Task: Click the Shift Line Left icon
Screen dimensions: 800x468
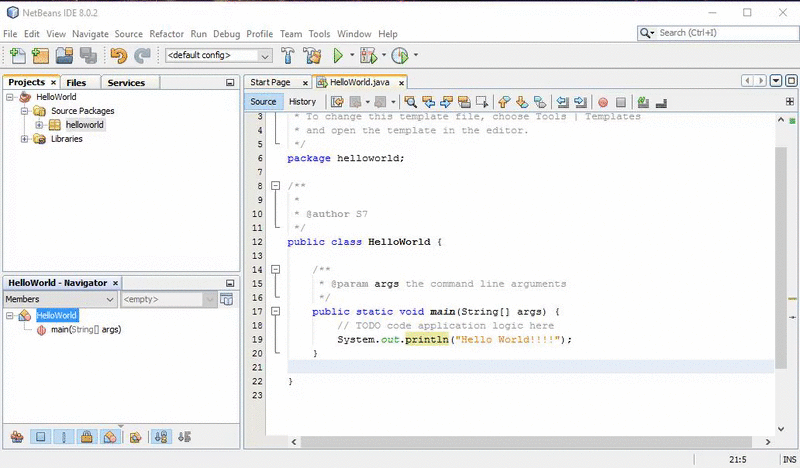Action: pos(562,102)
